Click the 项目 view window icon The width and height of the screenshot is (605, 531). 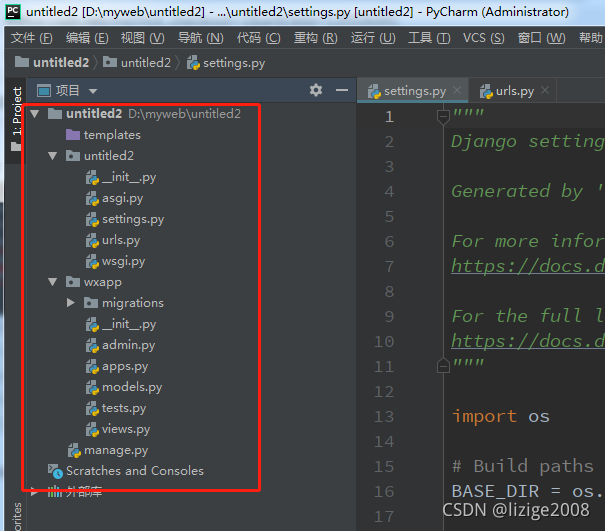(x=44, y=91)
